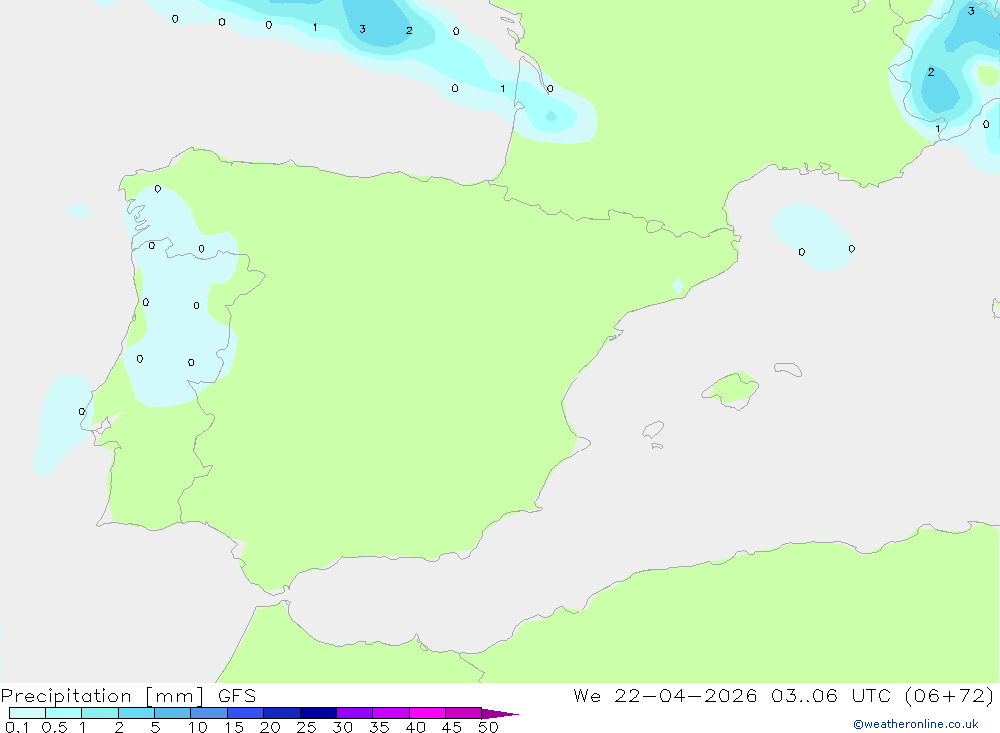Select the 2–5 mm legend color swatch
The height and width of the screenshot is (733, 1000).
point(136,713)
